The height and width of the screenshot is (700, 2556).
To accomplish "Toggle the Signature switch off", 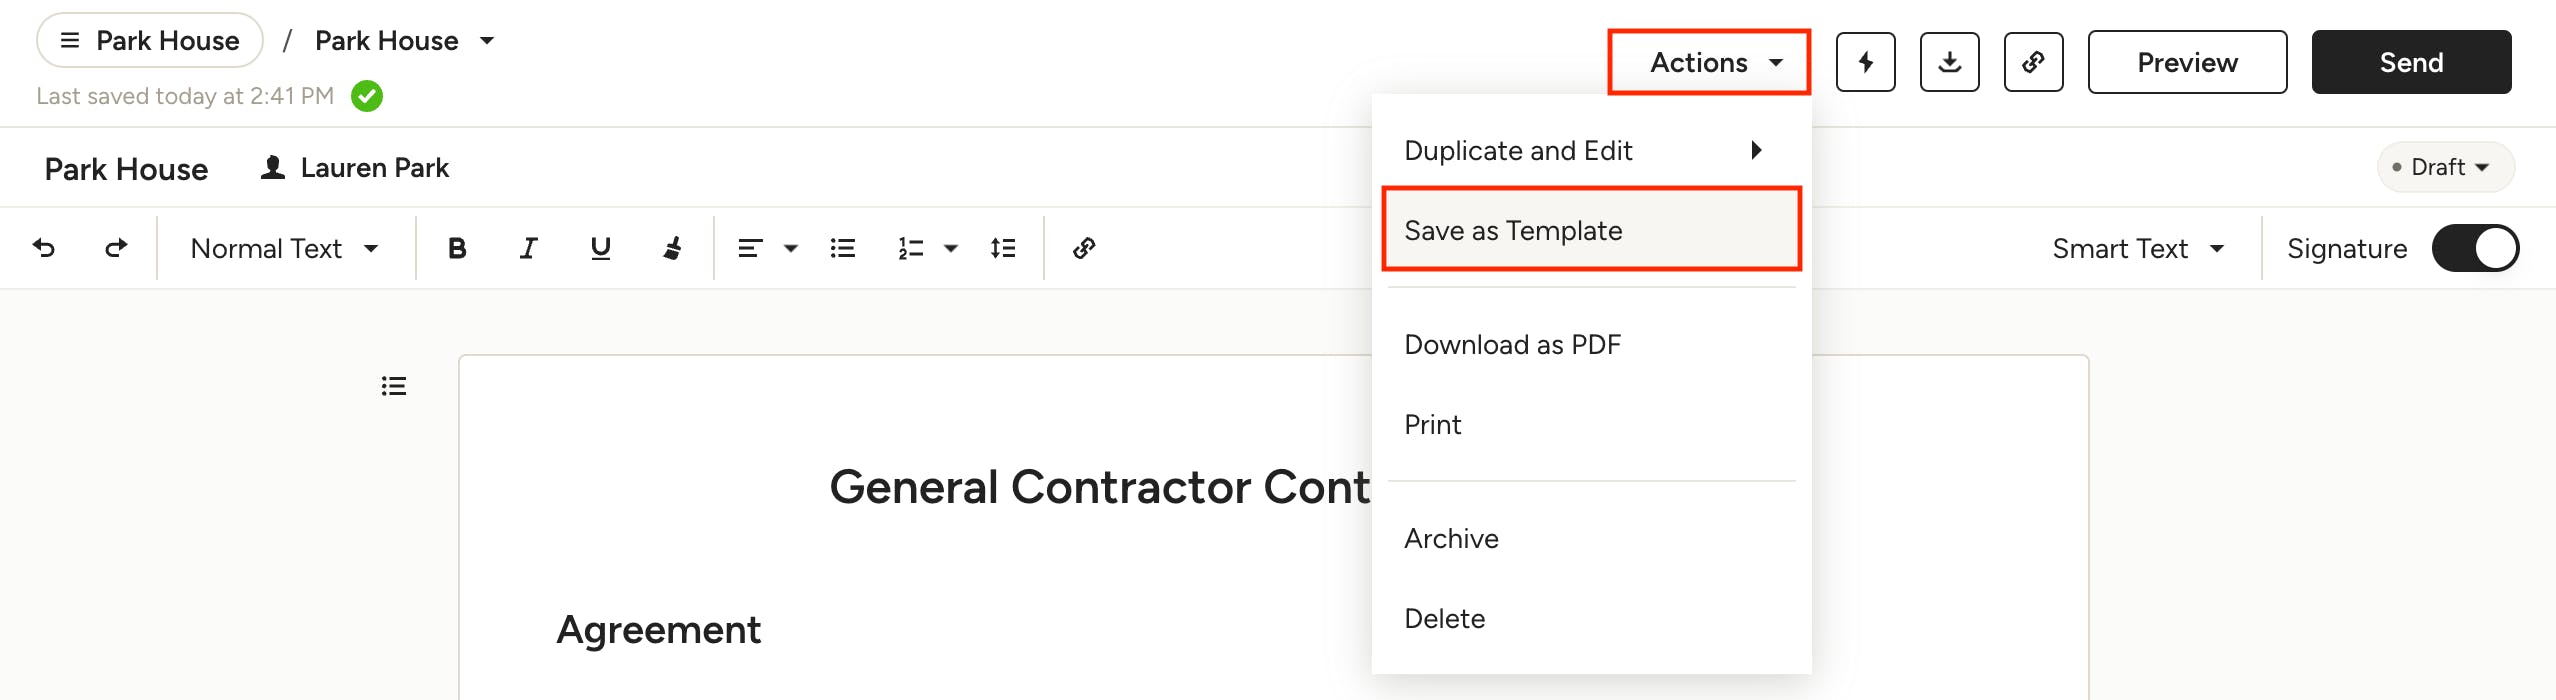I will [x=2475, y=248].
